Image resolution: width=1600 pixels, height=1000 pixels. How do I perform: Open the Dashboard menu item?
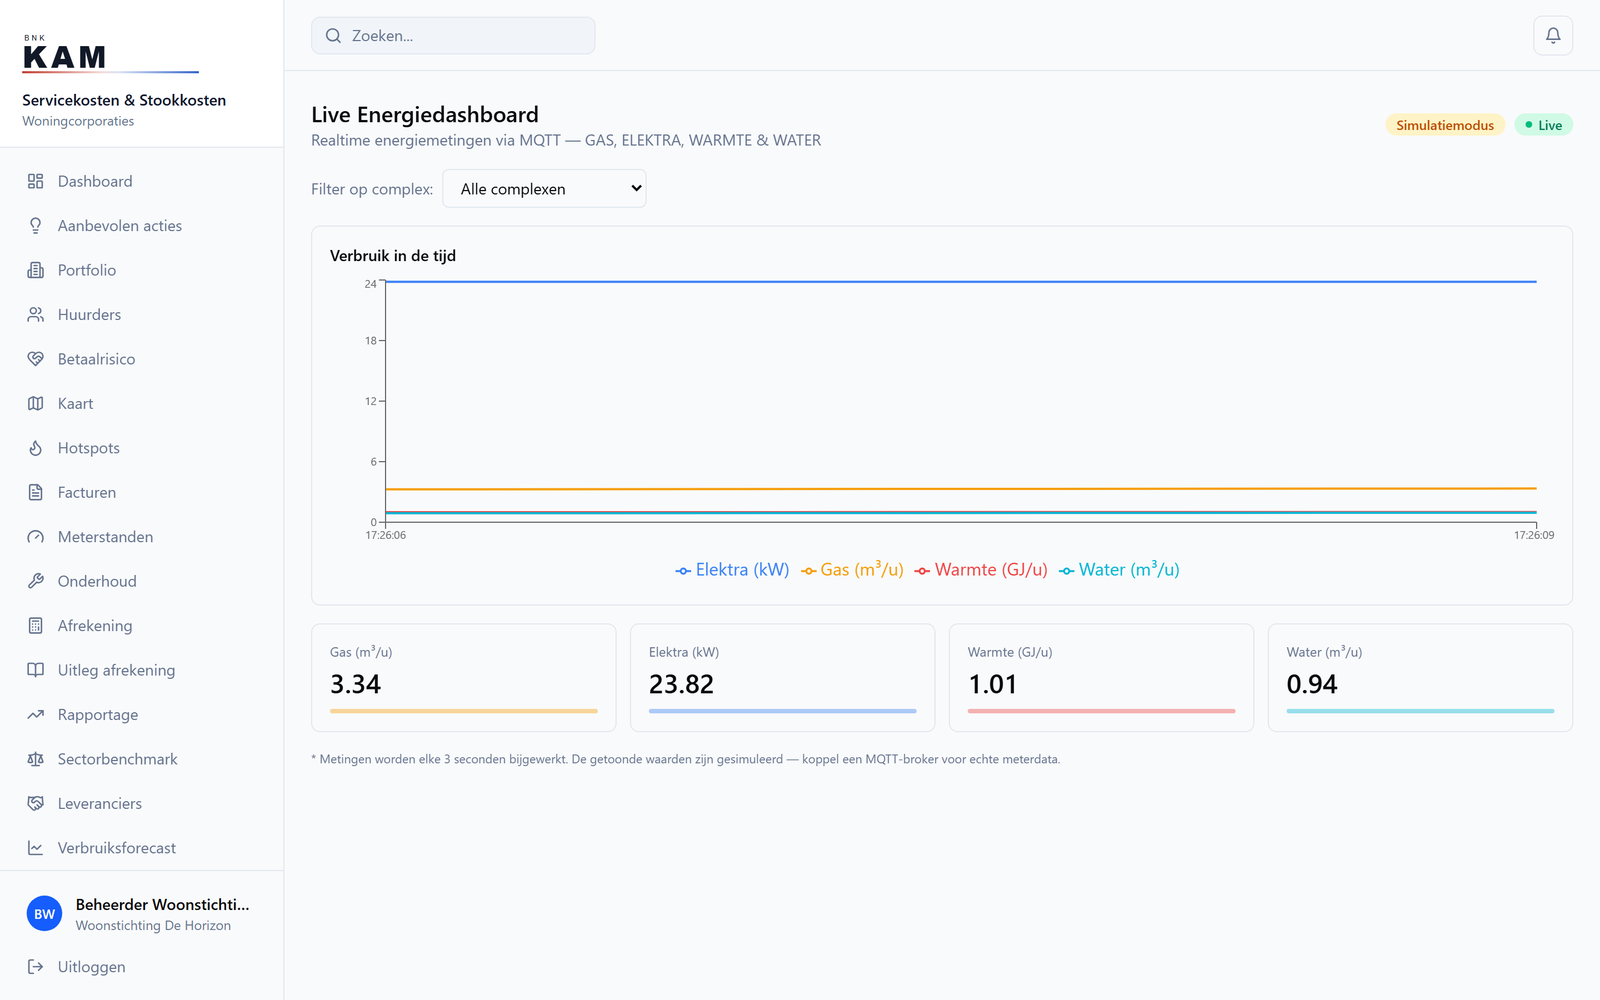[x=141, y=181]
